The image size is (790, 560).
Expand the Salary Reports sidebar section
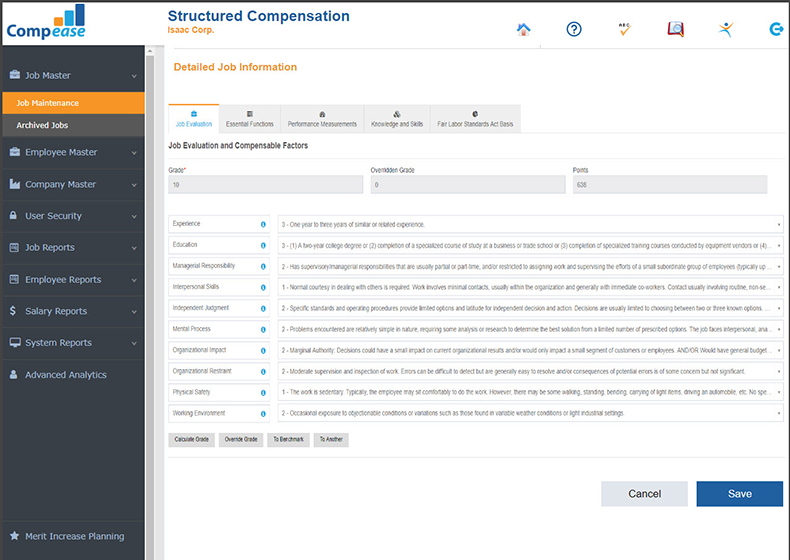point(72,311)
